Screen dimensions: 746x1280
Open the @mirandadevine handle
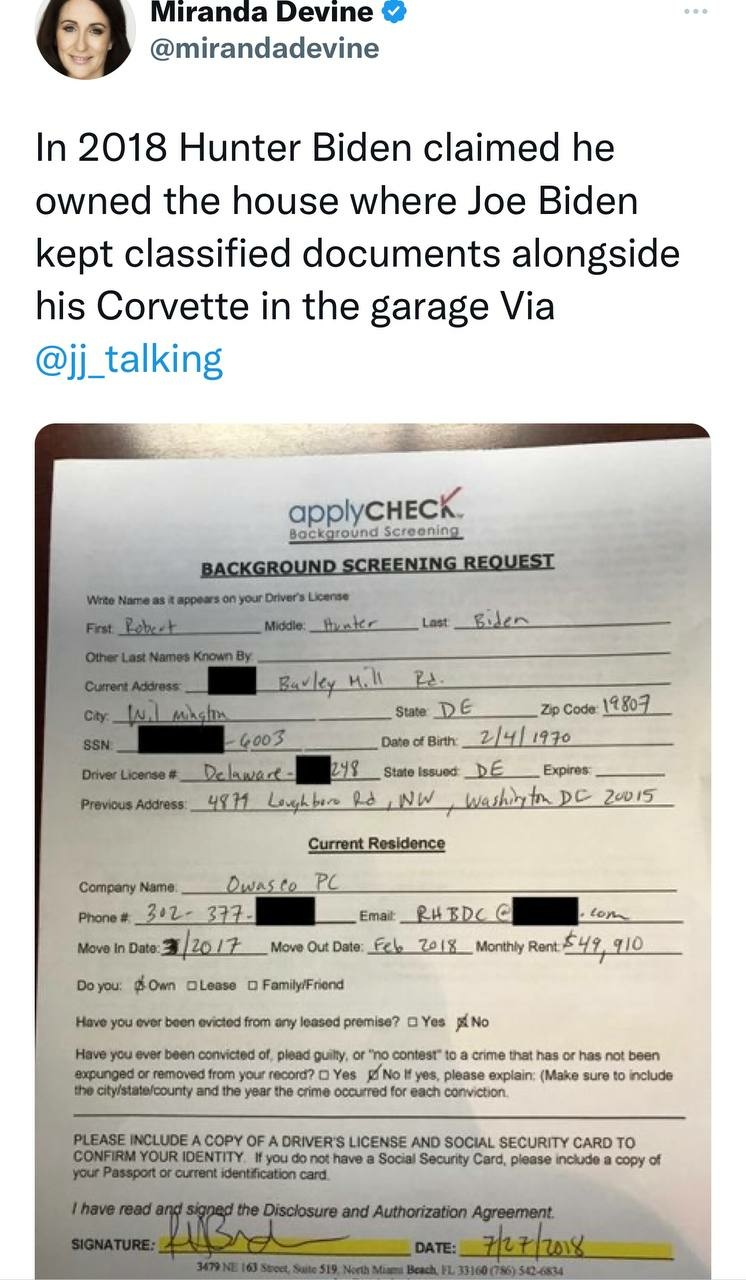click(x=264, y=48)
